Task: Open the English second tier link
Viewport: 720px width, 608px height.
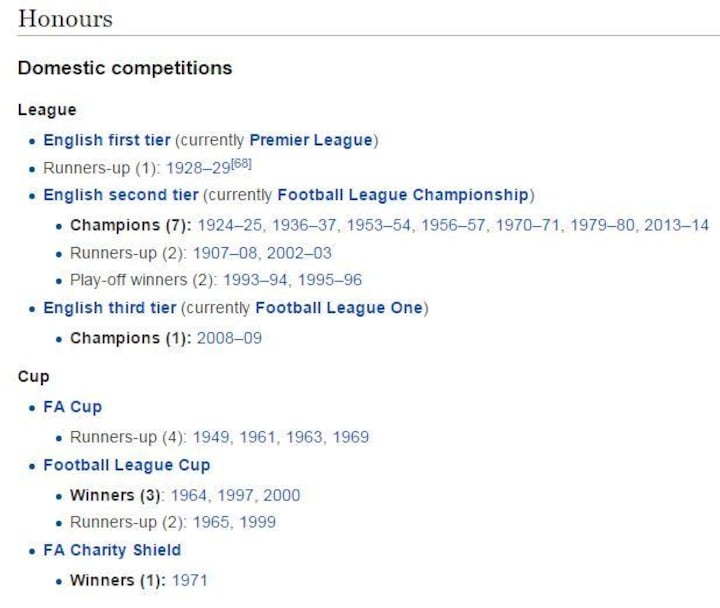Action: click(x=120, y=194)
